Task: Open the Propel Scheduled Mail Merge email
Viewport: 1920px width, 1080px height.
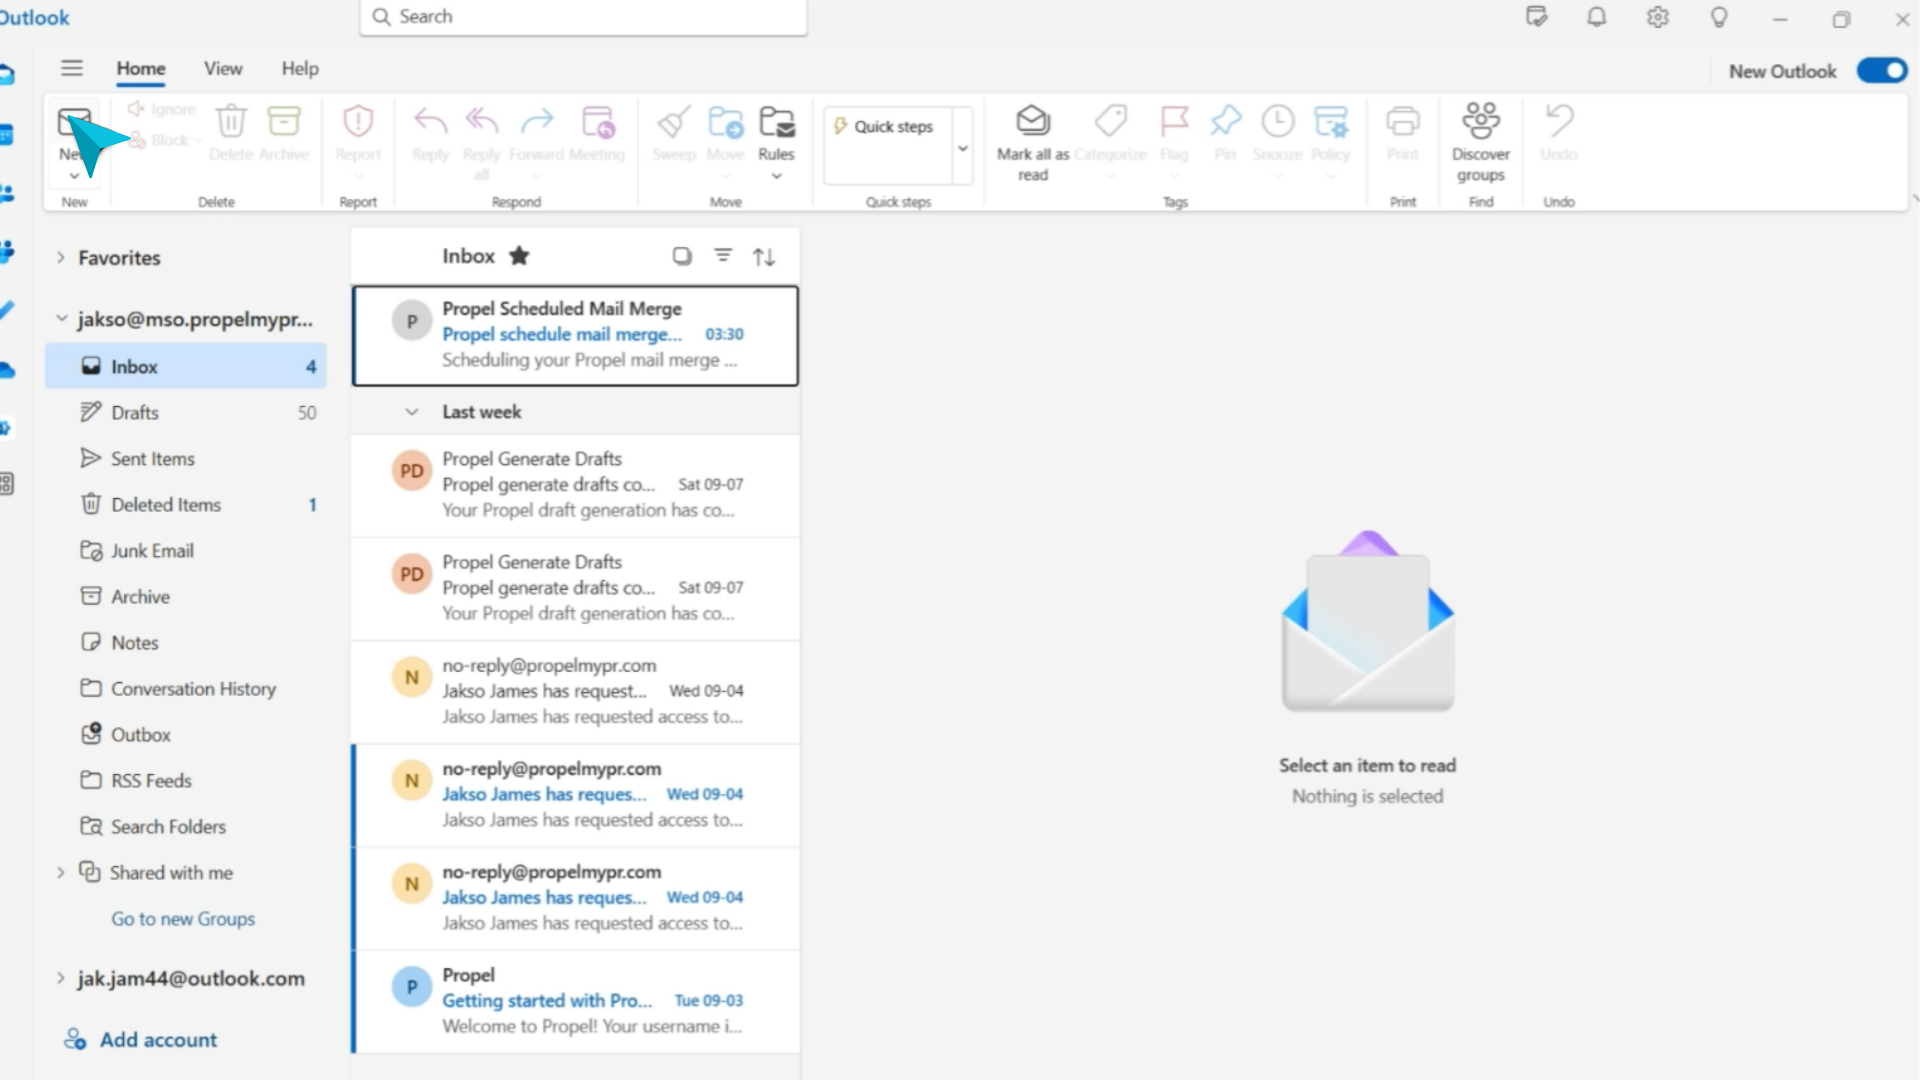Action: coord(575,335)
